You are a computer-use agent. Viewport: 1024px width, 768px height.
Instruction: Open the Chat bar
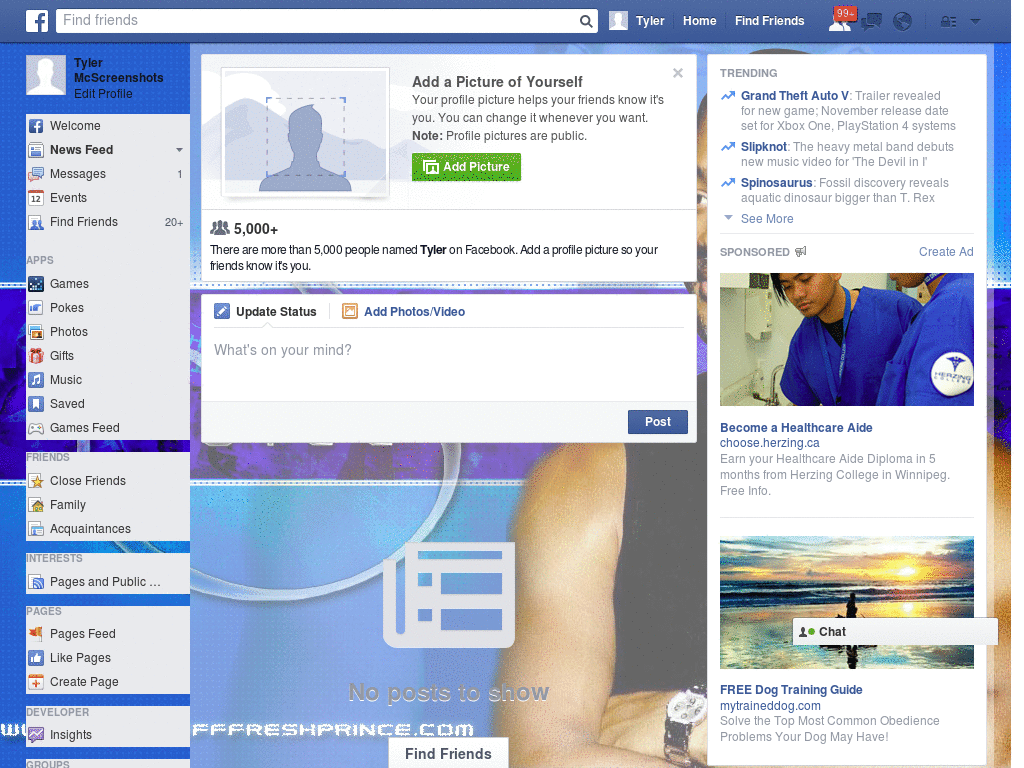pyautogui.click(x=895, y=632)
